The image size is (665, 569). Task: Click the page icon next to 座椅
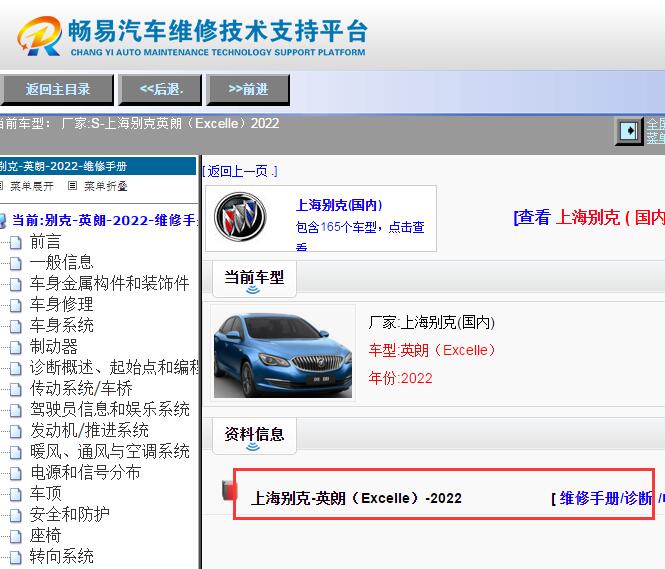pyautogui.click(x=16, y=537)
